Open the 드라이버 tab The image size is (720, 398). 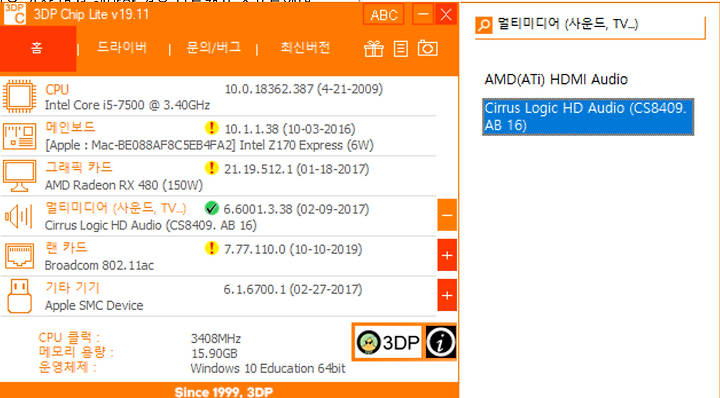122,48
